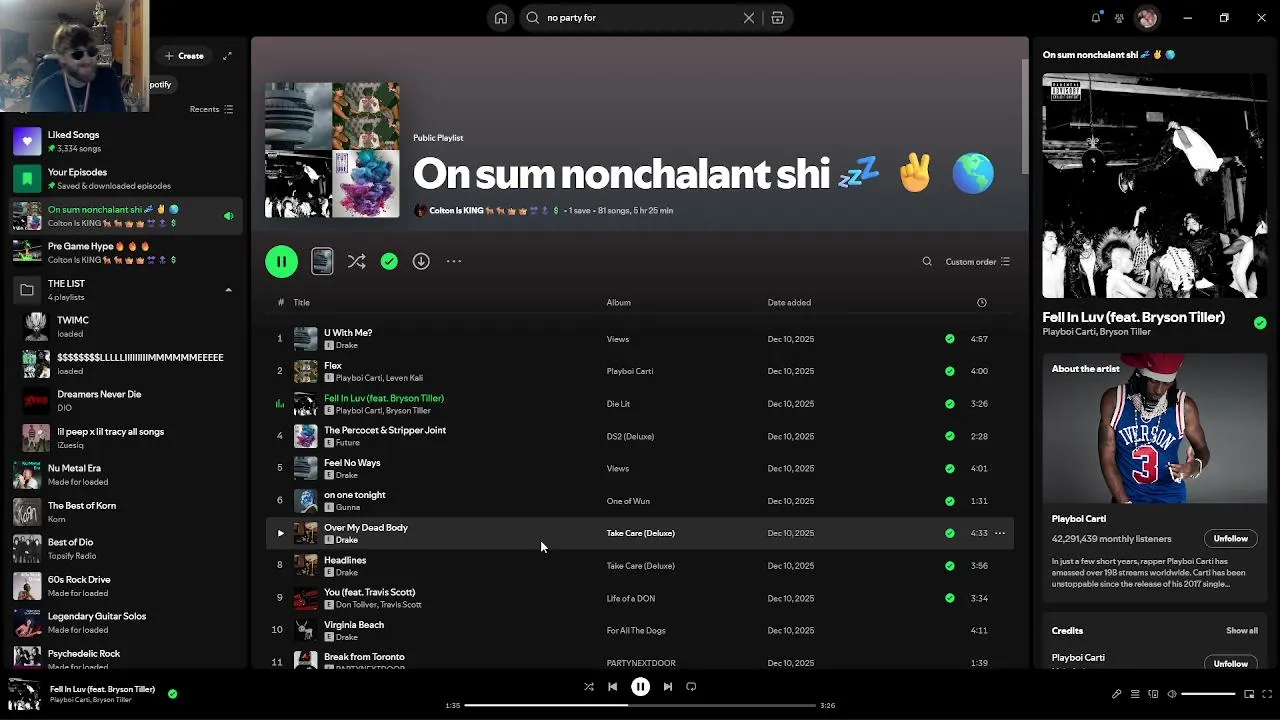Click the Future artist link under The Percocet & Stripper Joint
Screen dimensions: 1280x720
coord(347,442)
